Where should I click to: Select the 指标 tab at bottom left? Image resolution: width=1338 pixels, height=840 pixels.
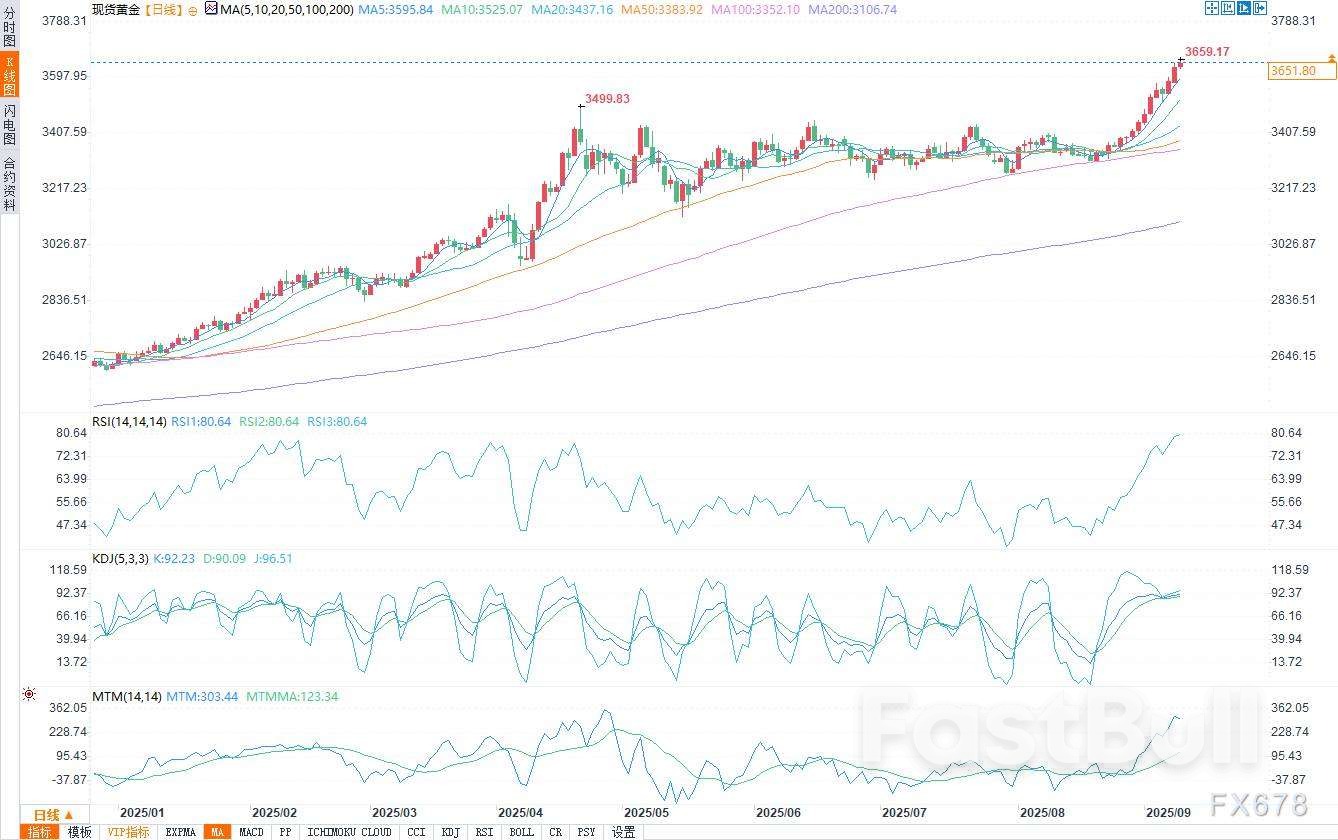pyautogui.click(x=39, y=832)
